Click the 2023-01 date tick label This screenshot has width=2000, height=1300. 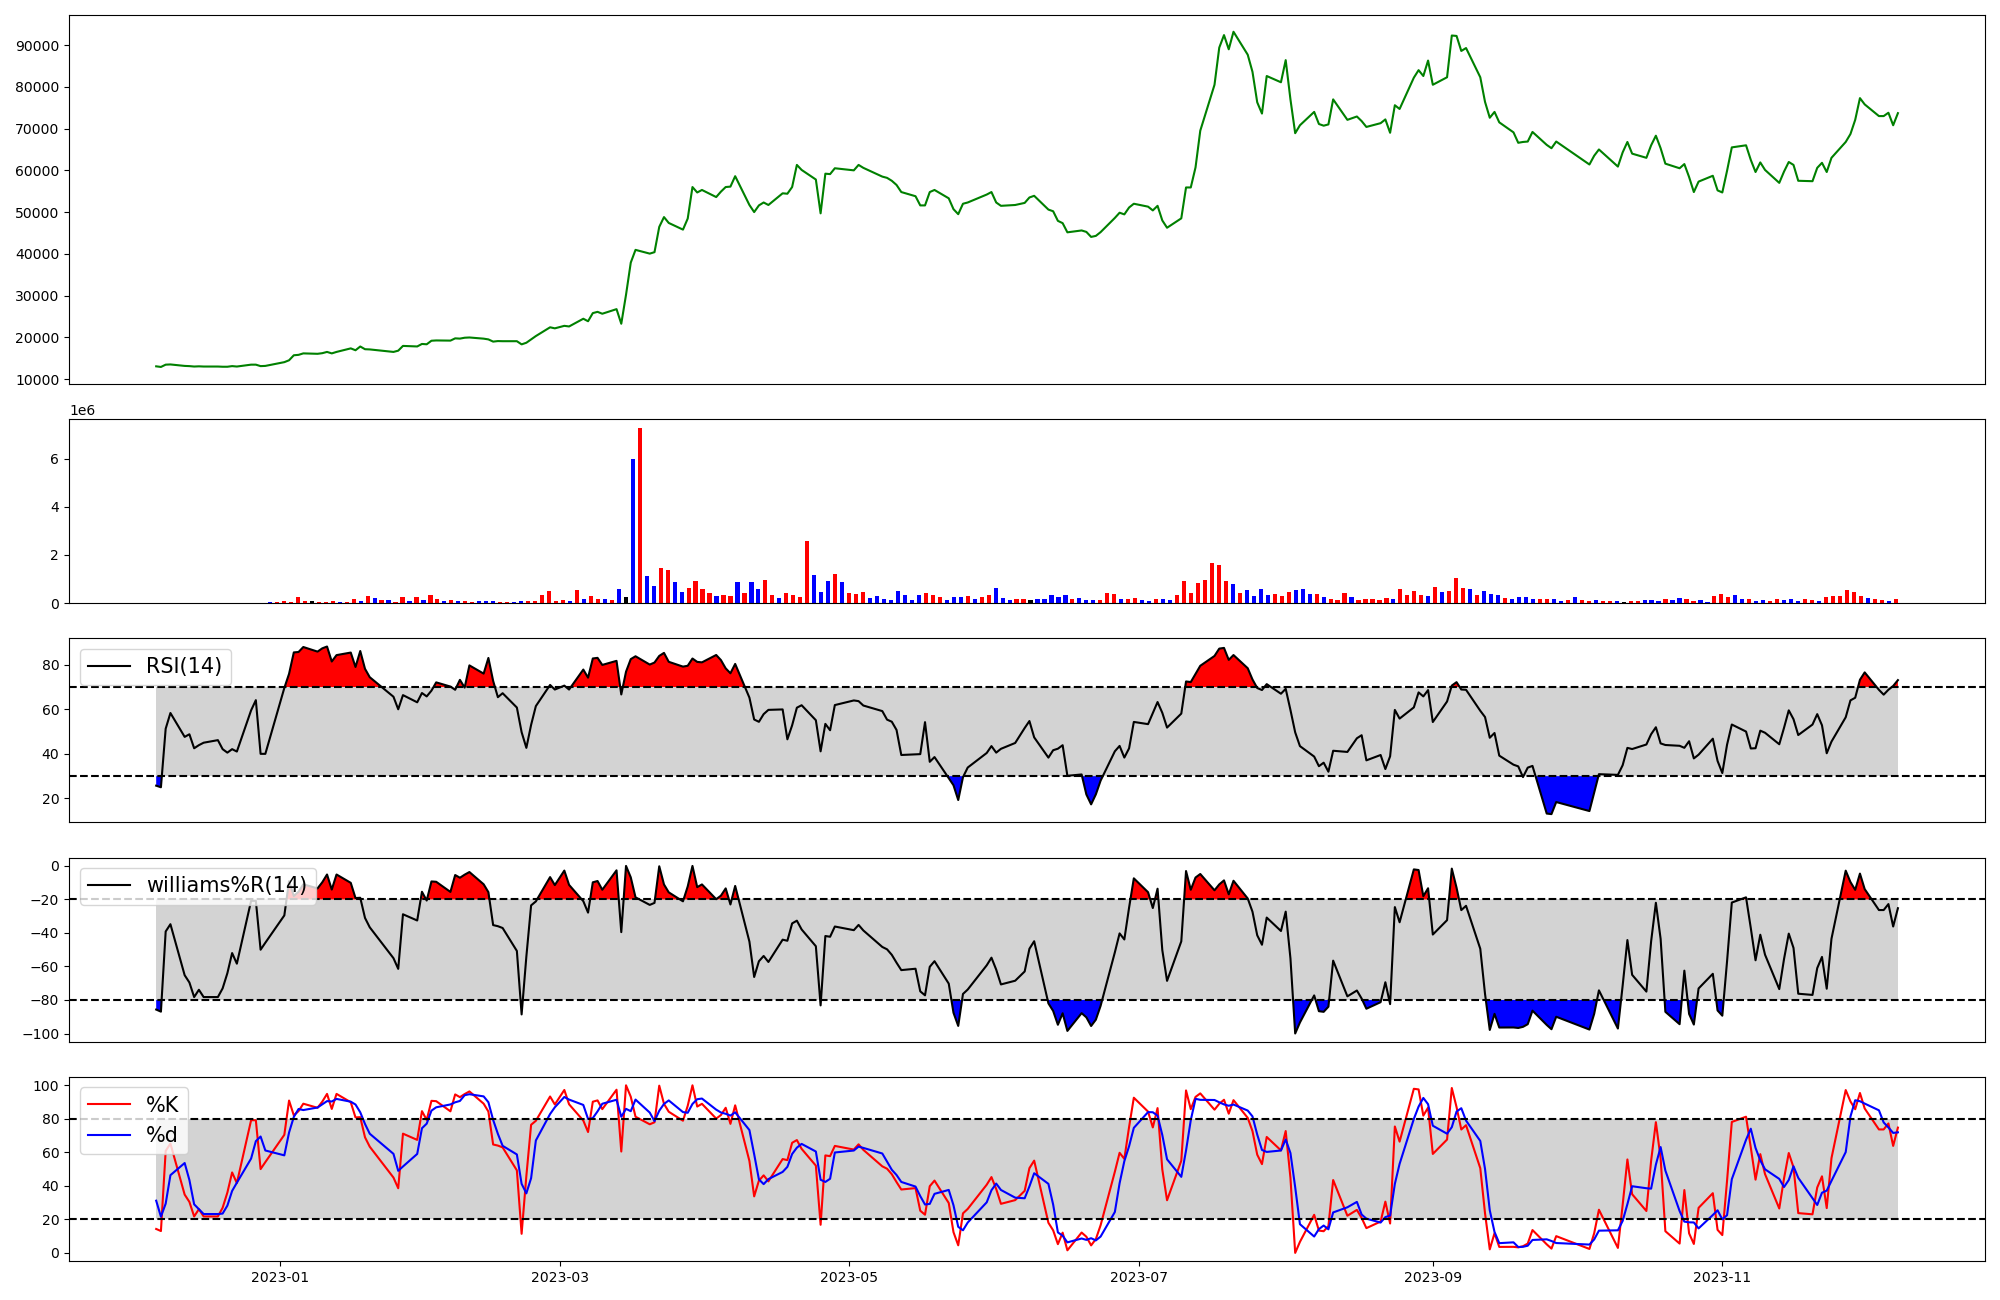[280, 1277]
